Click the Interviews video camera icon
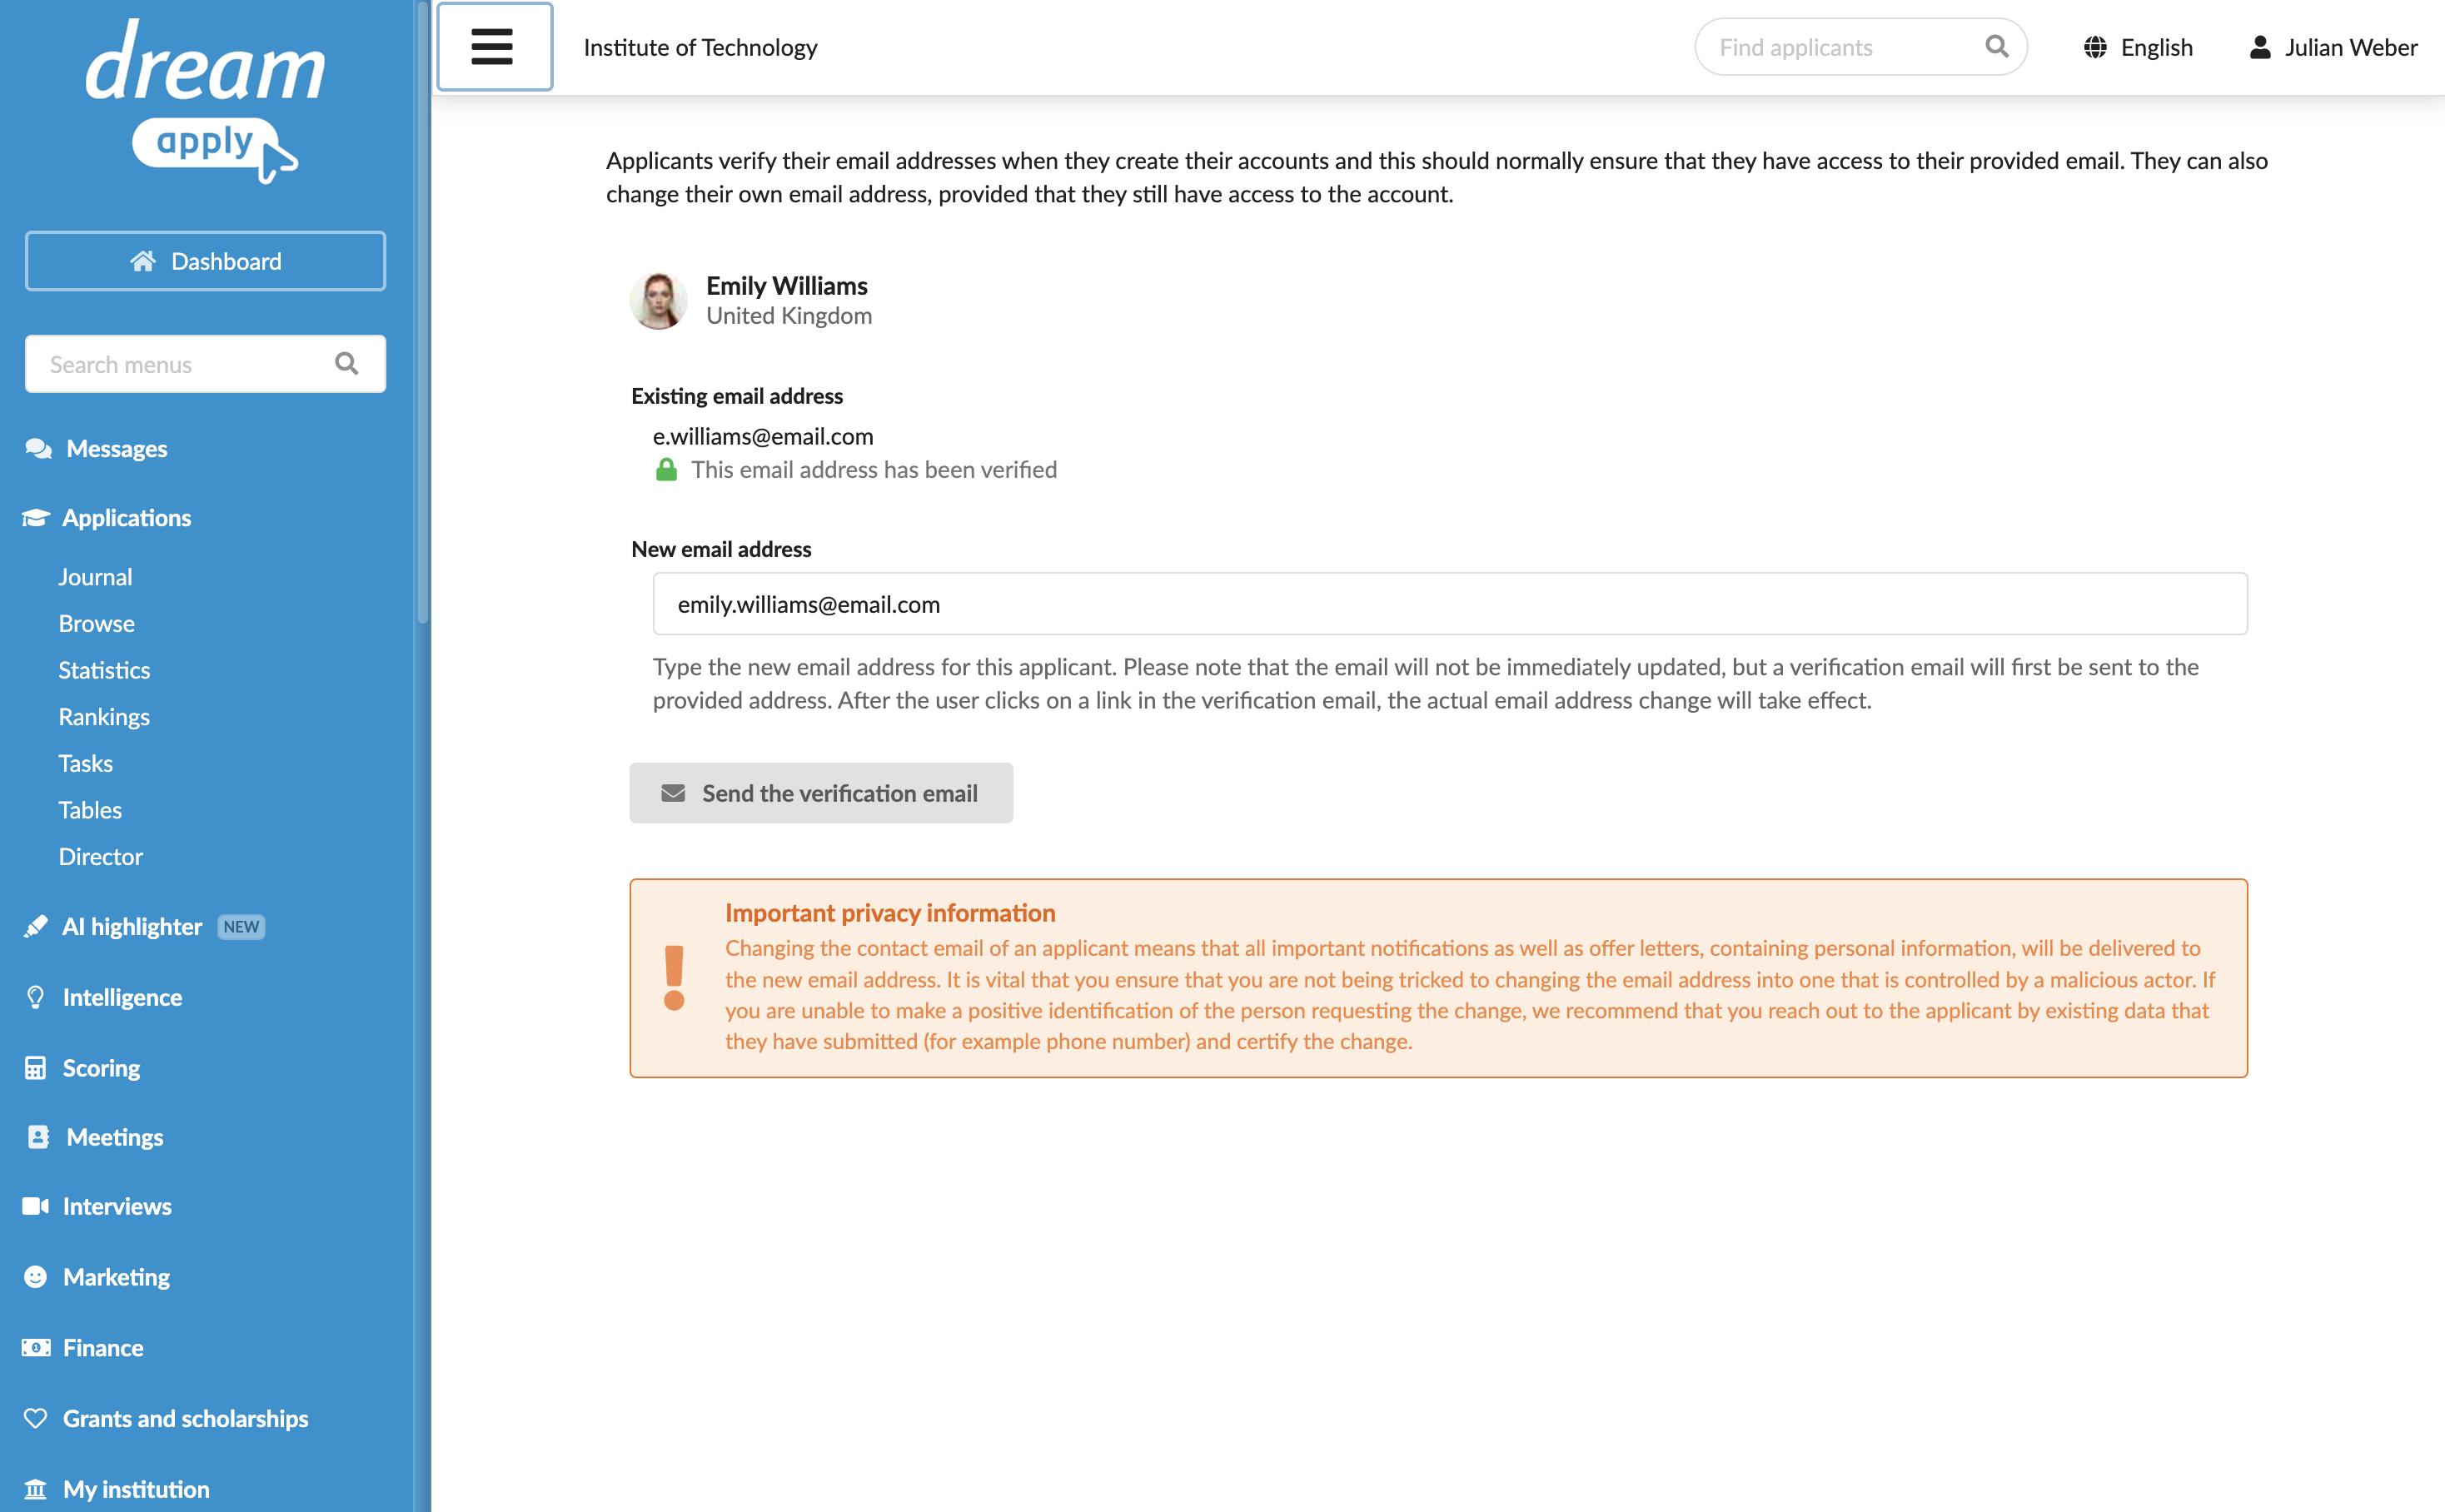Screen dimensions: 2445x1512 [35, 1206]
